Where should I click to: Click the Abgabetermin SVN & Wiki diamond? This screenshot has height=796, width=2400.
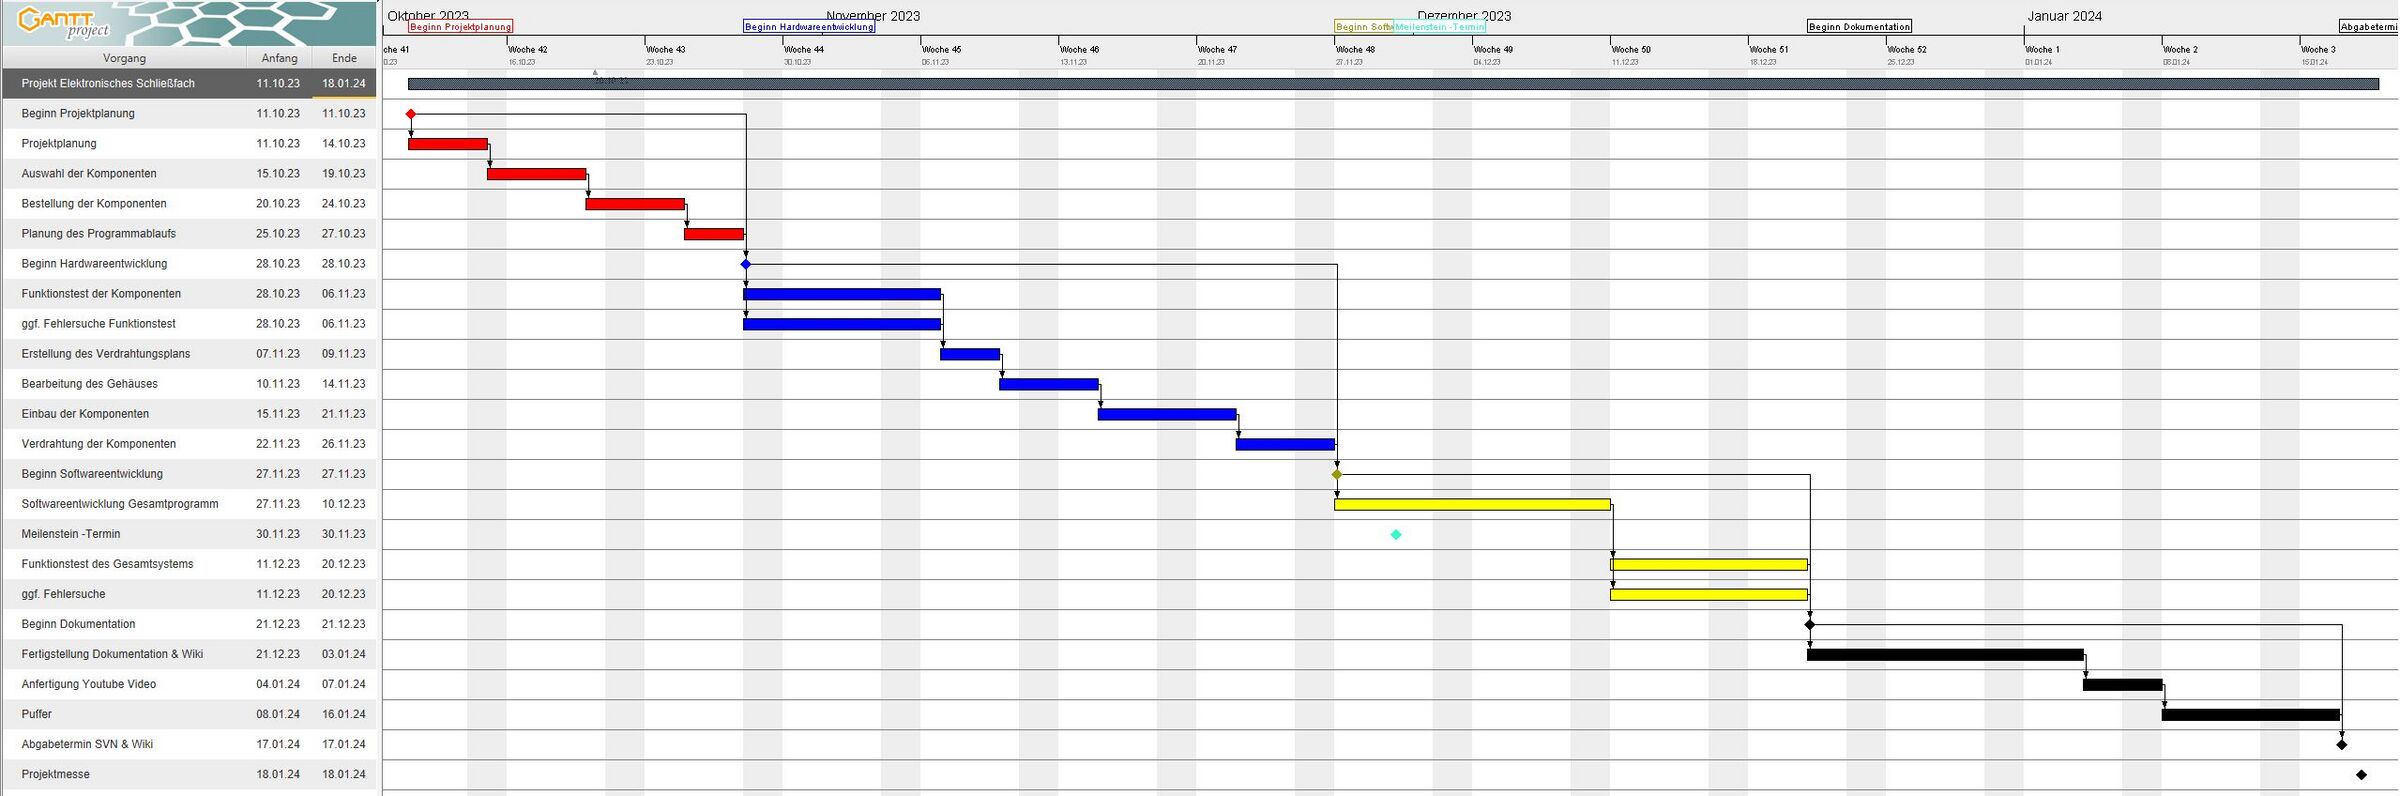tap(2342, 744)
